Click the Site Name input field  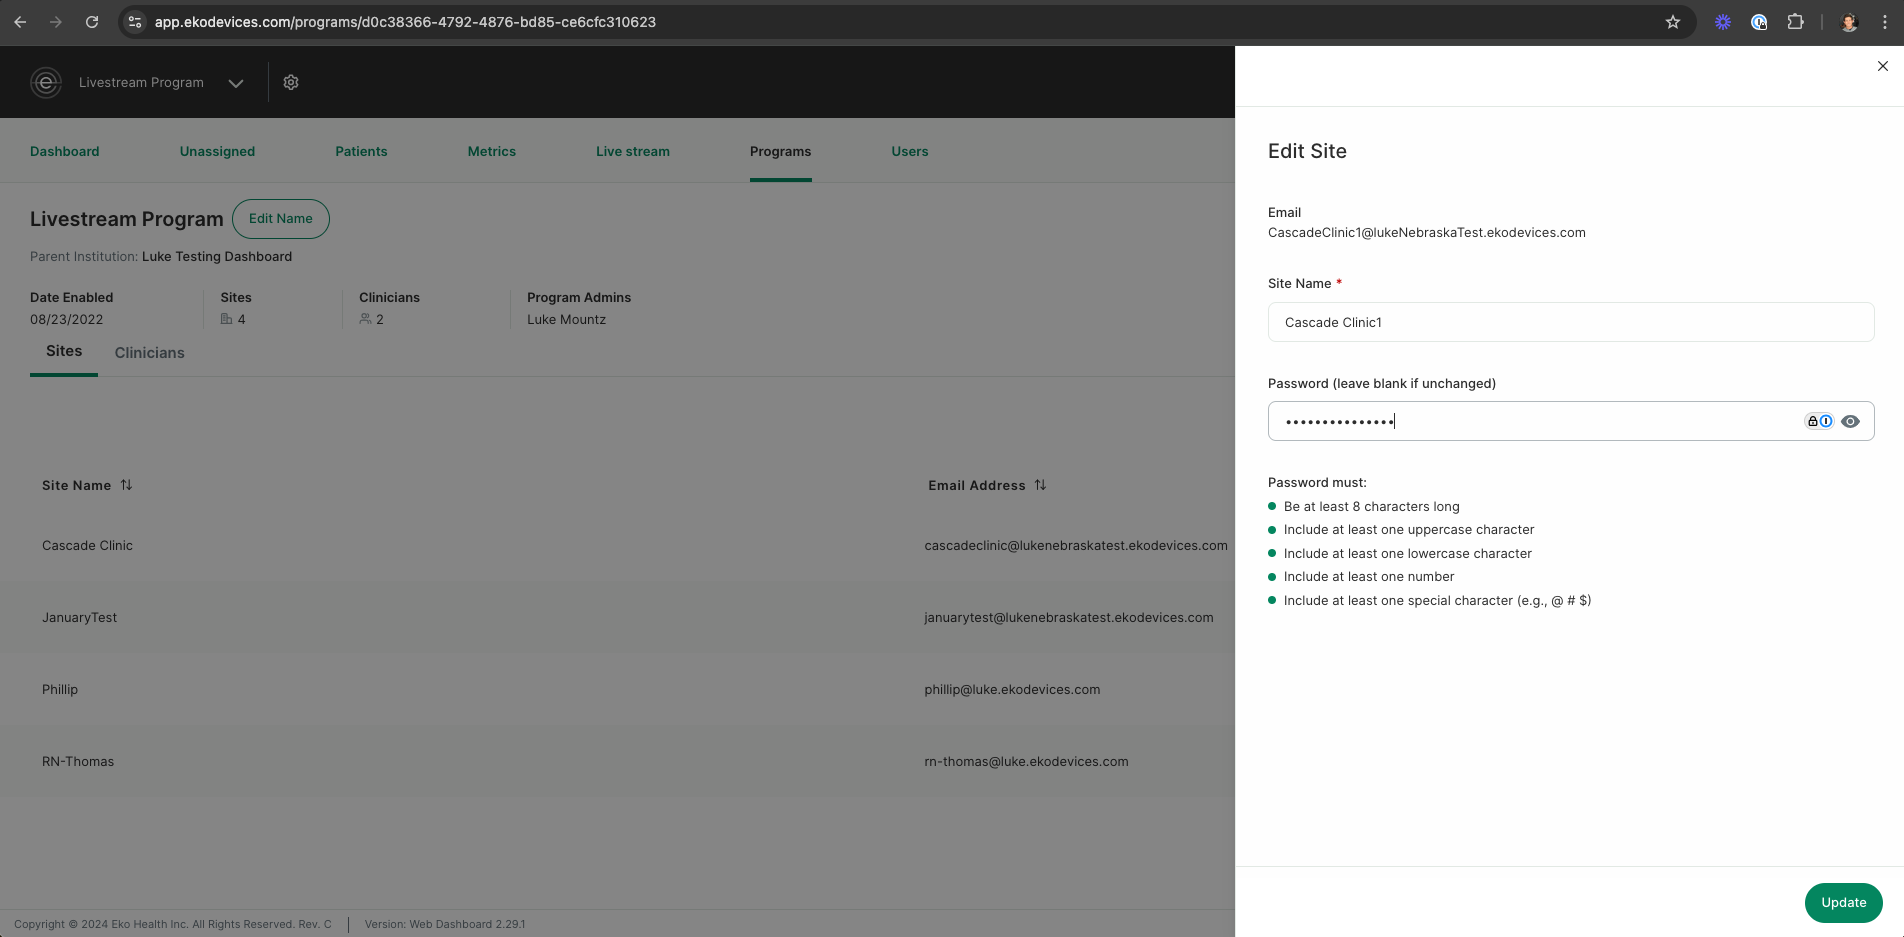(x=1571, y=322)
